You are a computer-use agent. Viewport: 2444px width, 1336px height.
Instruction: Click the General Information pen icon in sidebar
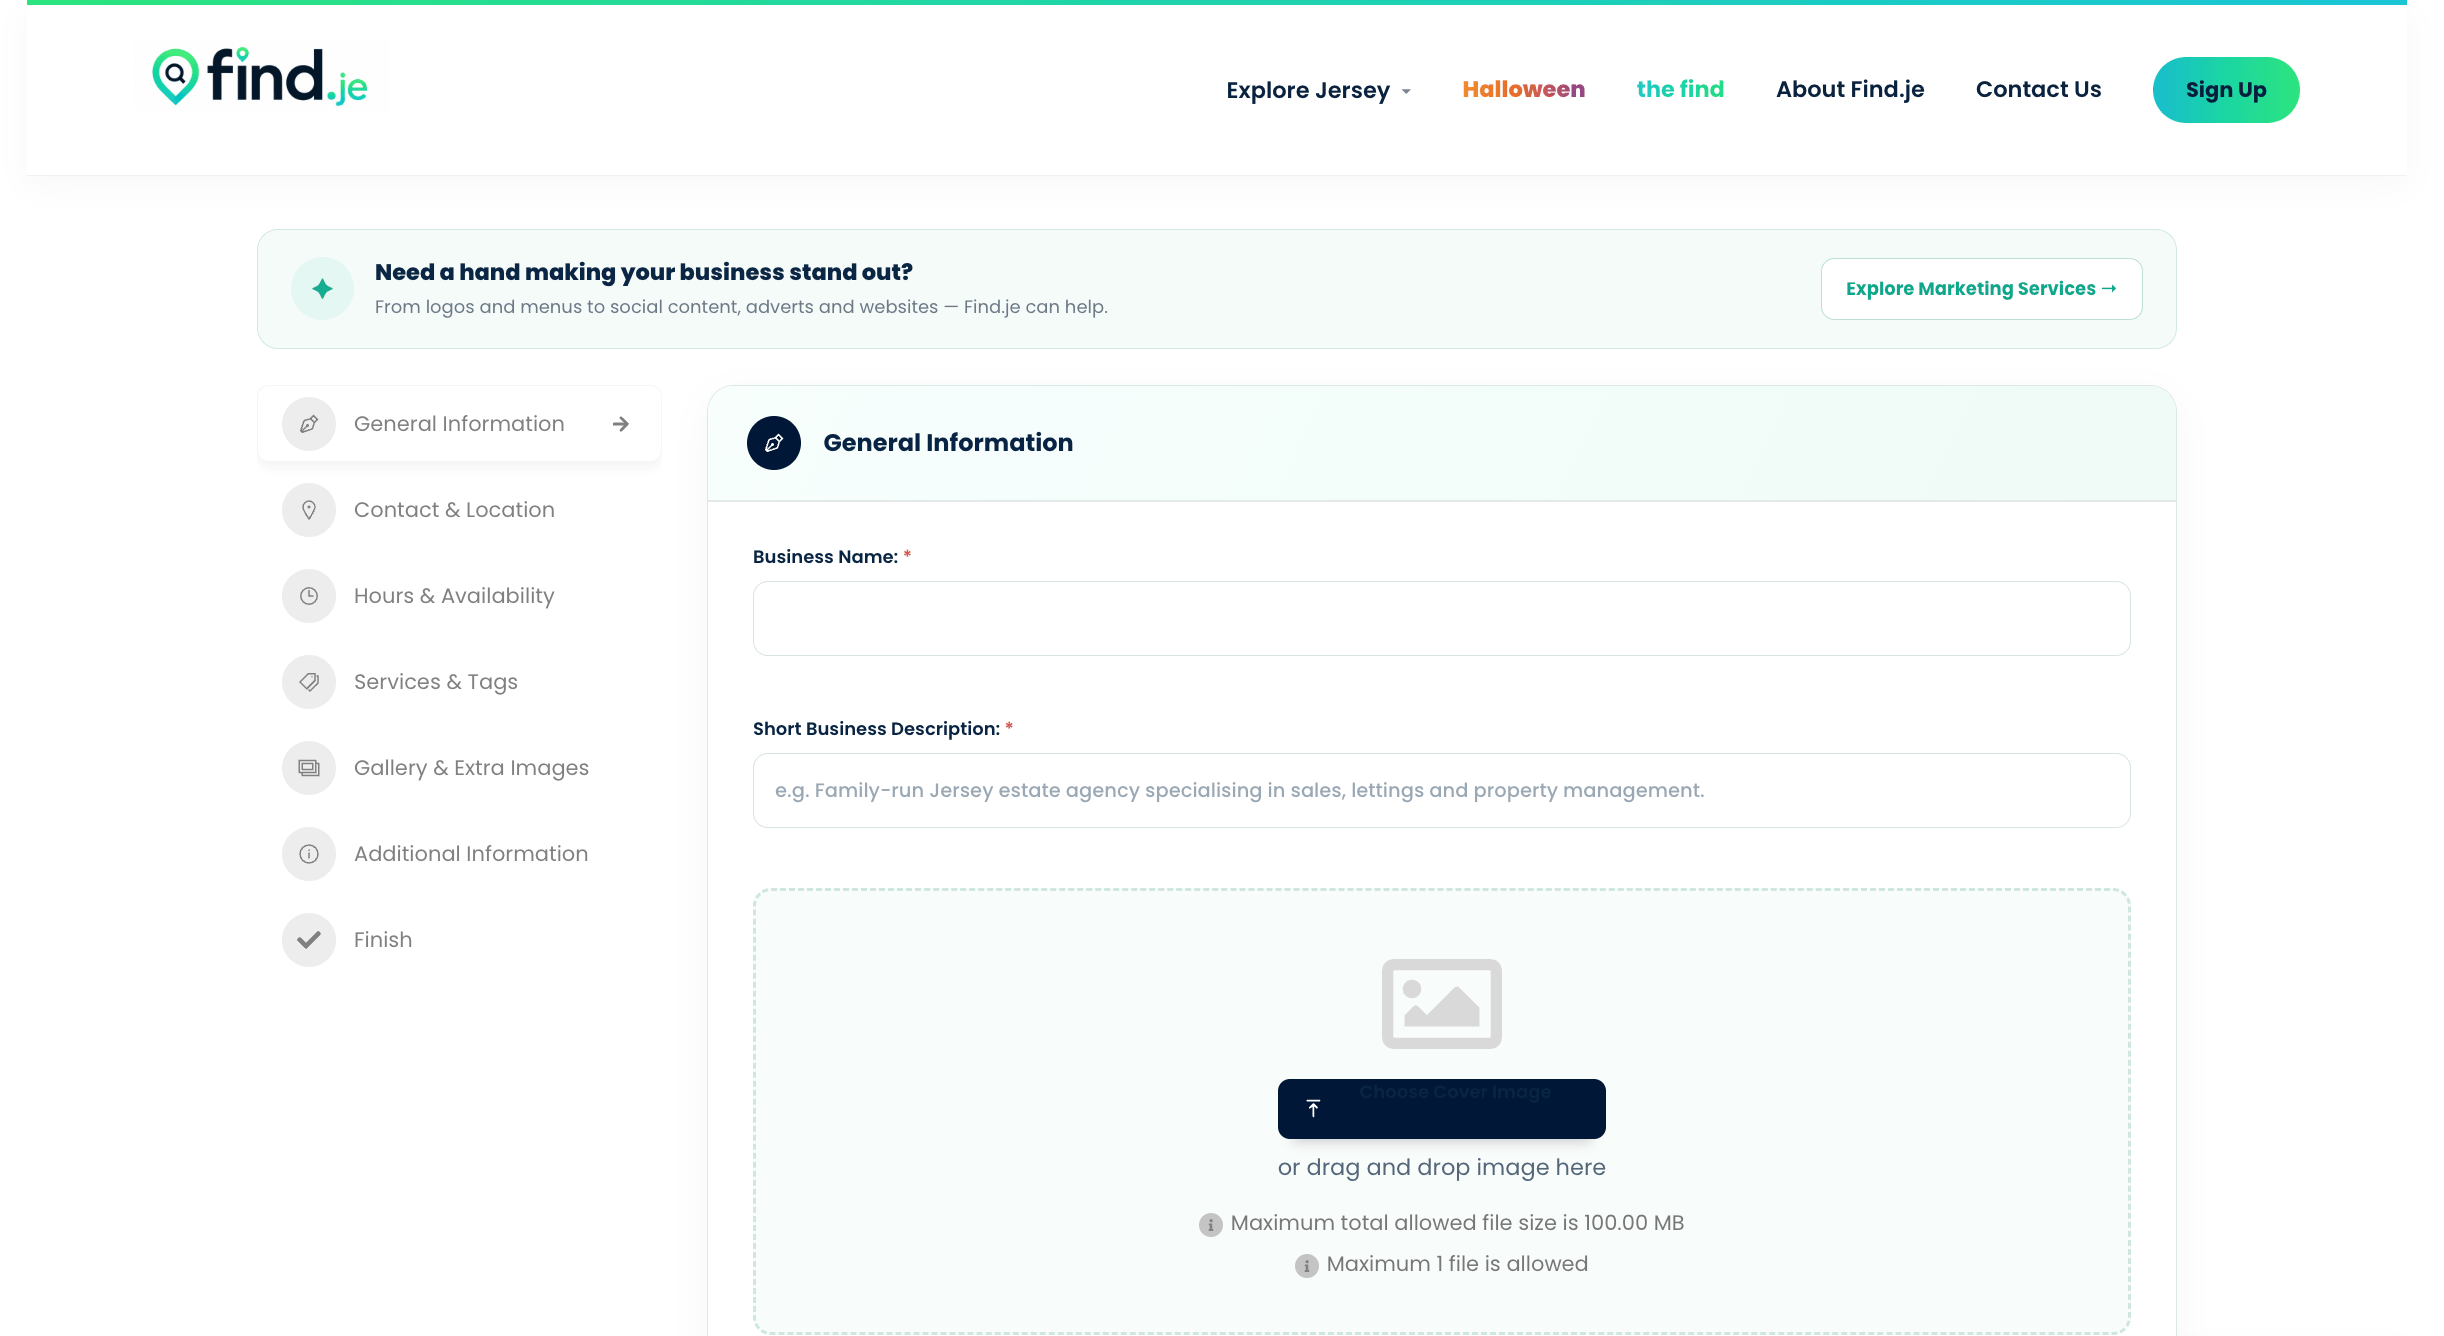coord(309,424)
